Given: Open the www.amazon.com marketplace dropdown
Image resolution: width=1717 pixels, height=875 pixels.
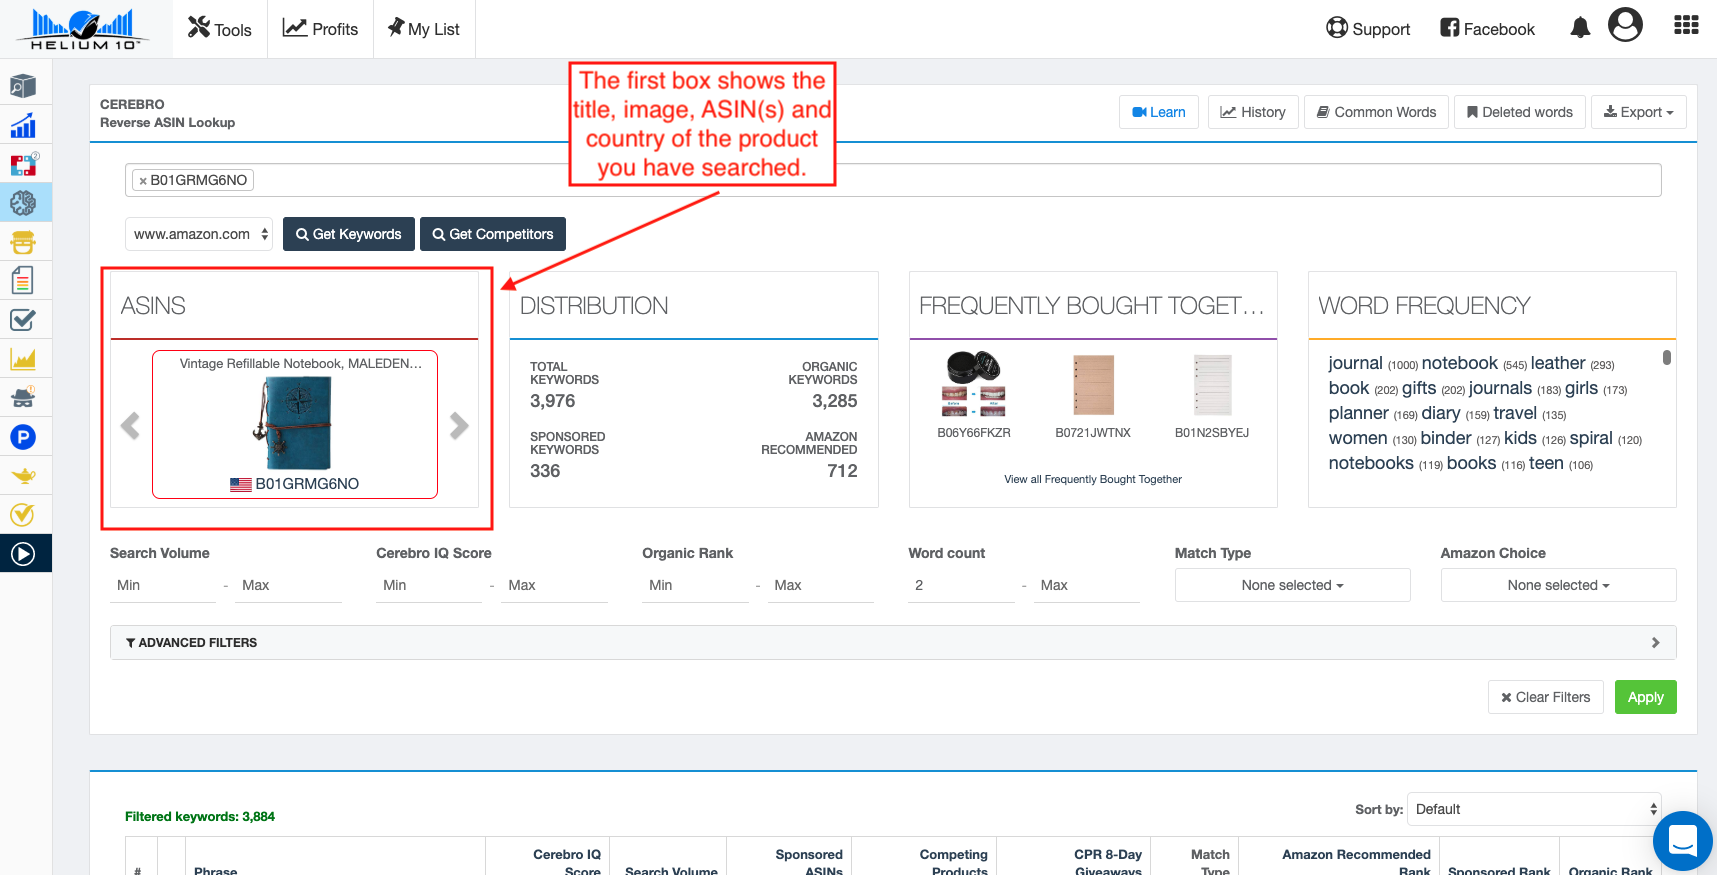Looking at the screenshot, I should (199, 234).
